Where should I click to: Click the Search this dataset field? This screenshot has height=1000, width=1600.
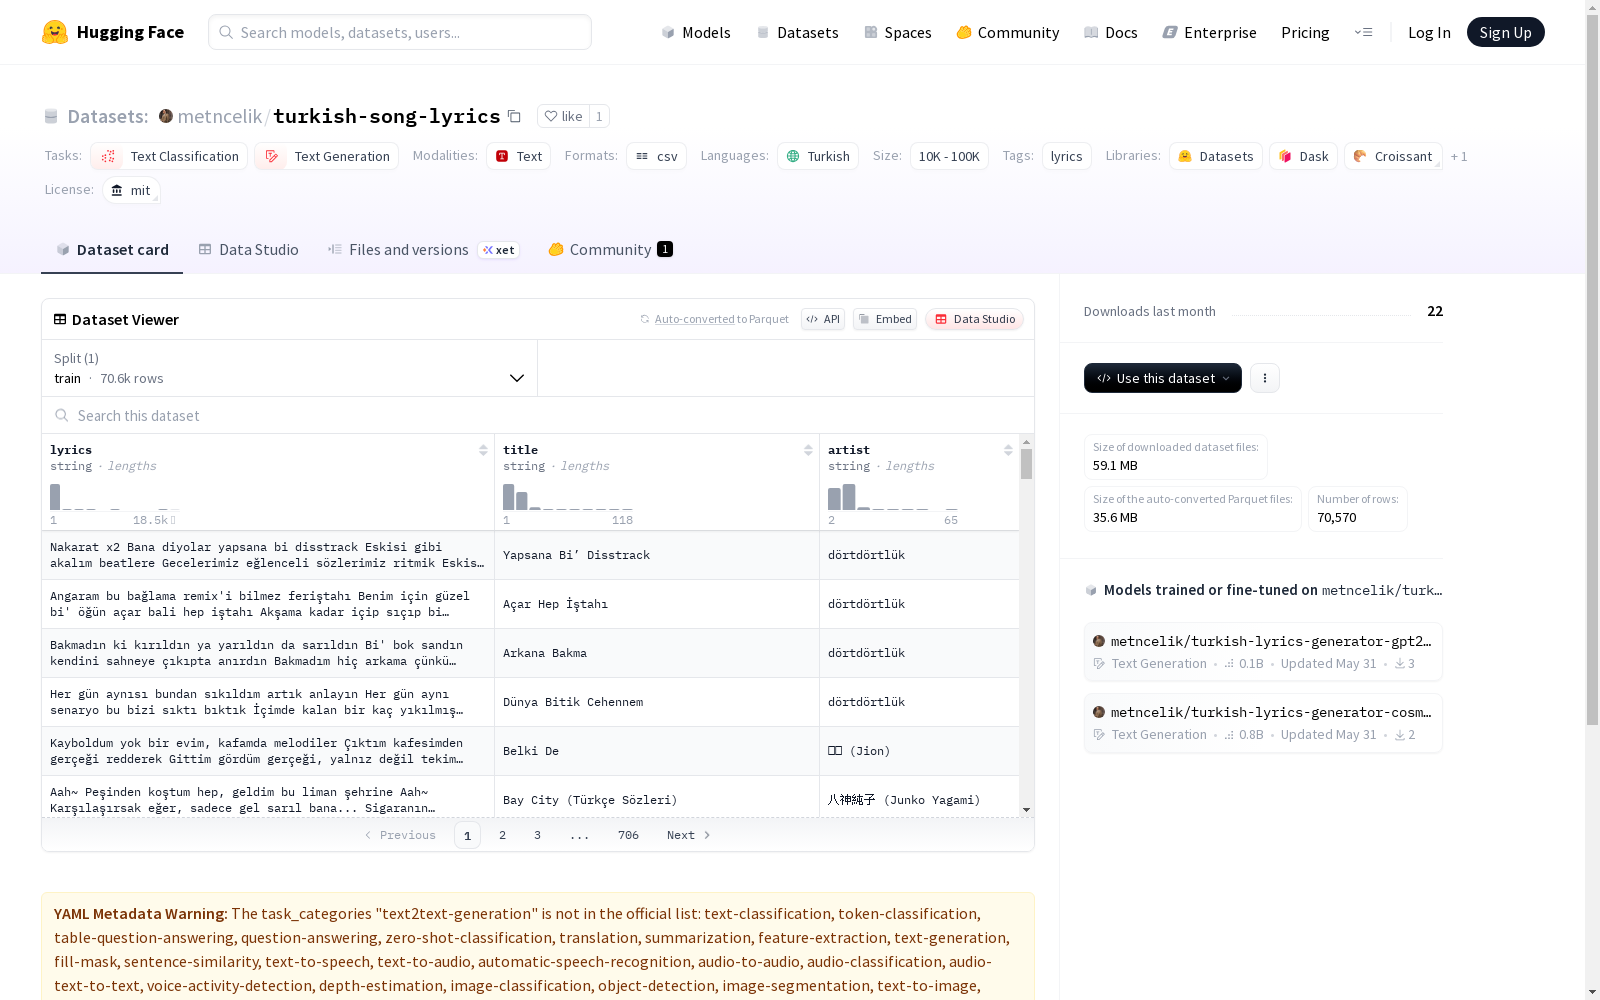coord(538,415)
